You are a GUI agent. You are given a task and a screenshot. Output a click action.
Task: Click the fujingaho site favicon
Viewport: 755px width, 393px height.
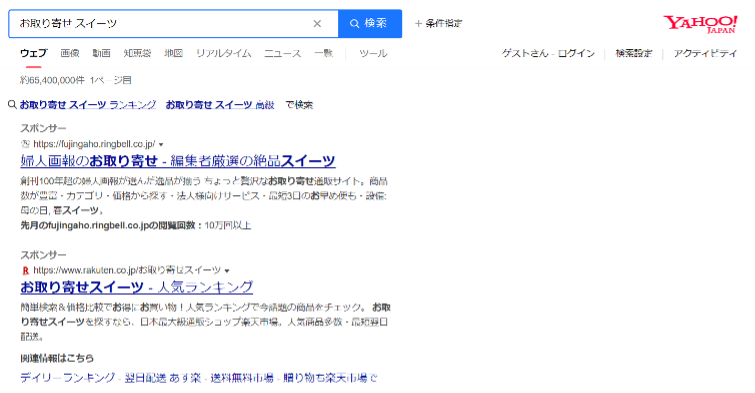[x=25, y=144]
